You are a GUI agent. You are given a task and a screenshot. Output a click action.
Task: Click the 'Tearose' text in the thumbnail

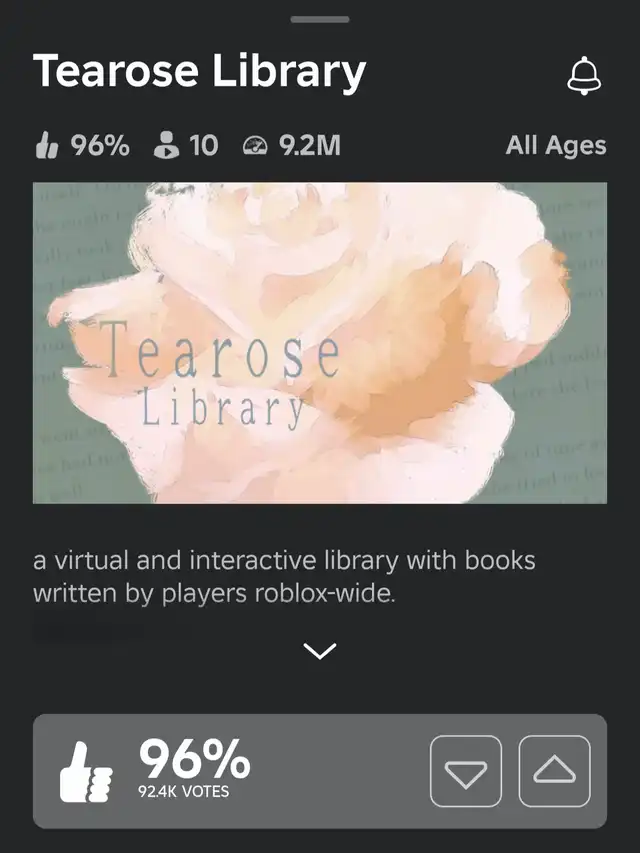220,350
